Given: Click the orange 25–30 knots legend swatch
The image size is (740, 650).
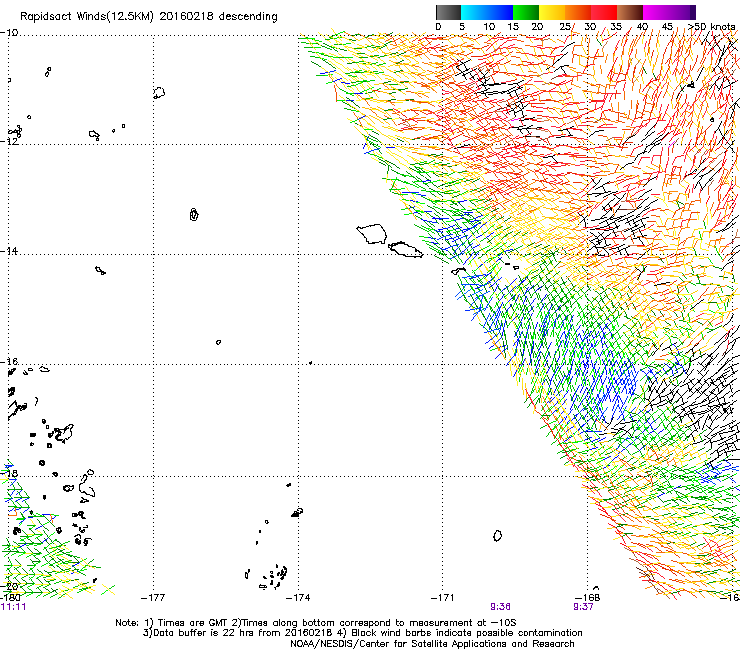Looking at the screenshot, I should (x=578, y=12).
